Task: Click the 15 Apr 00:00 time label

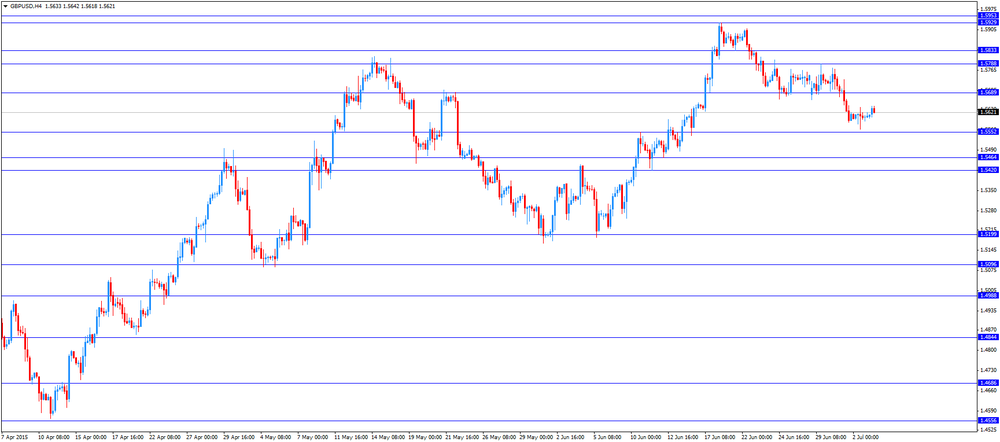Action: [91, 438]
